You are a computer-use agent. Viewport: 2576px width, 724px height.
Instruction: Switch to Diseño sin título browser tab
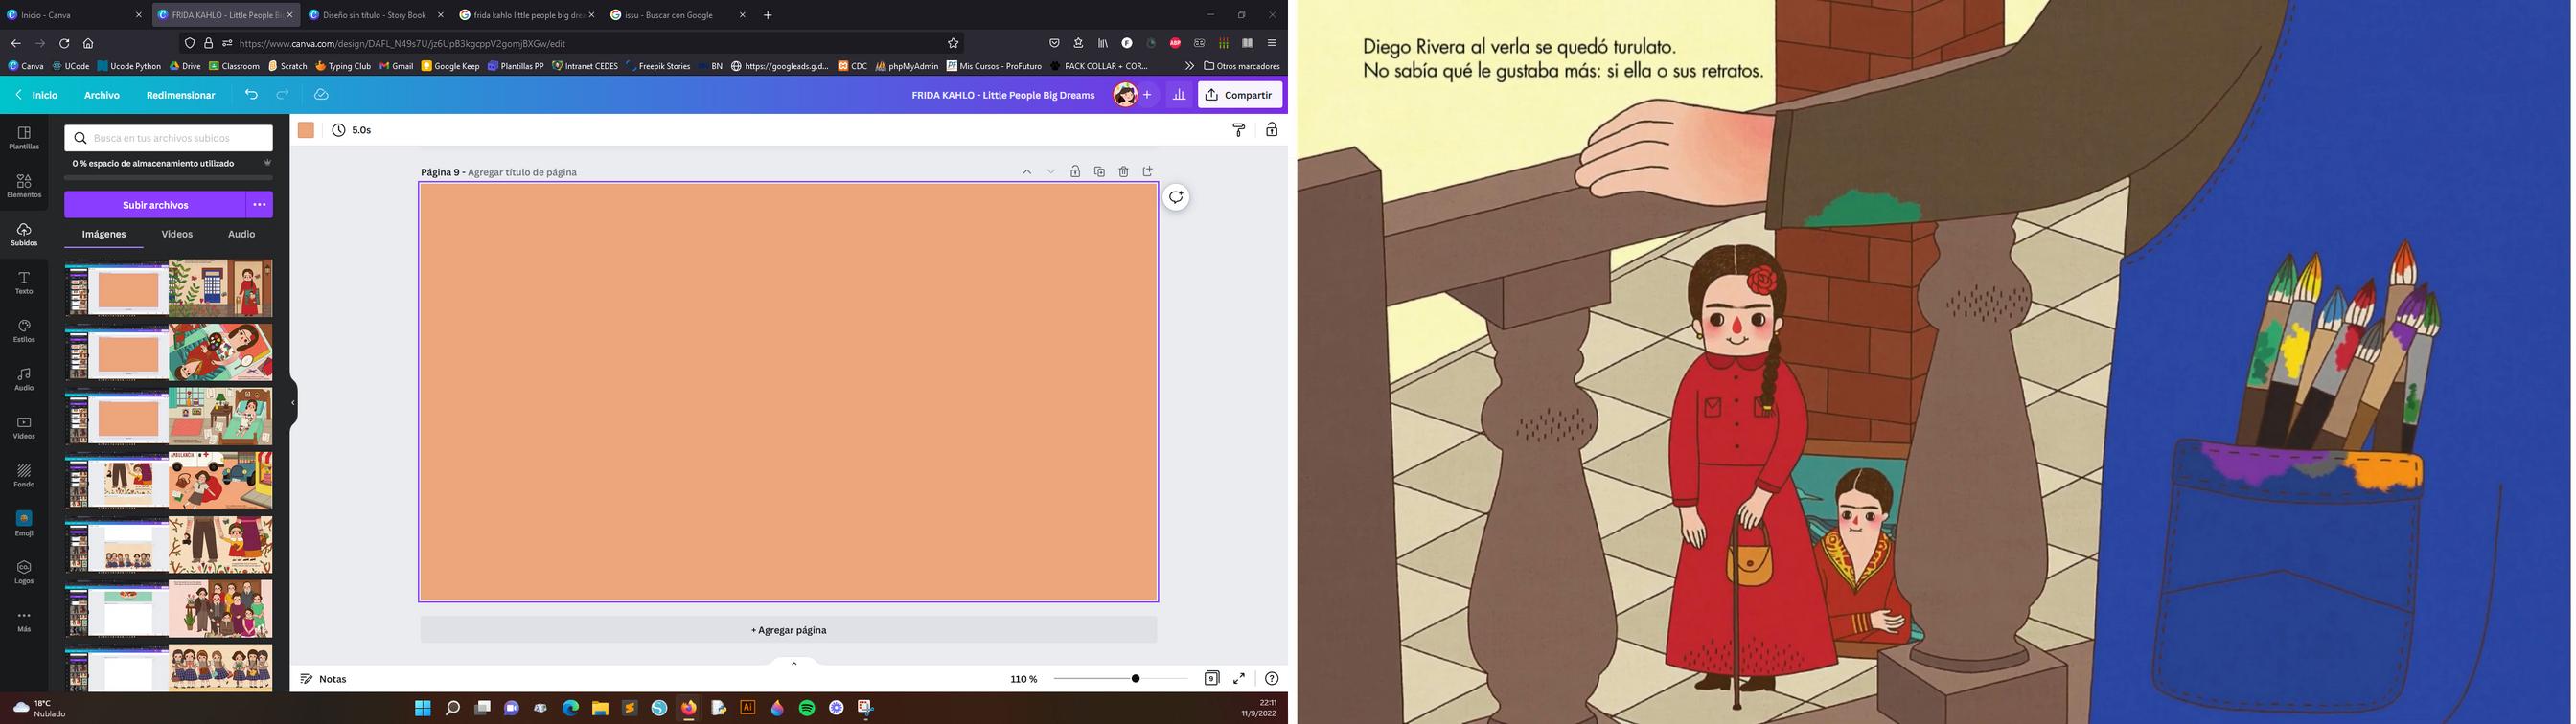tap(376, 15)
